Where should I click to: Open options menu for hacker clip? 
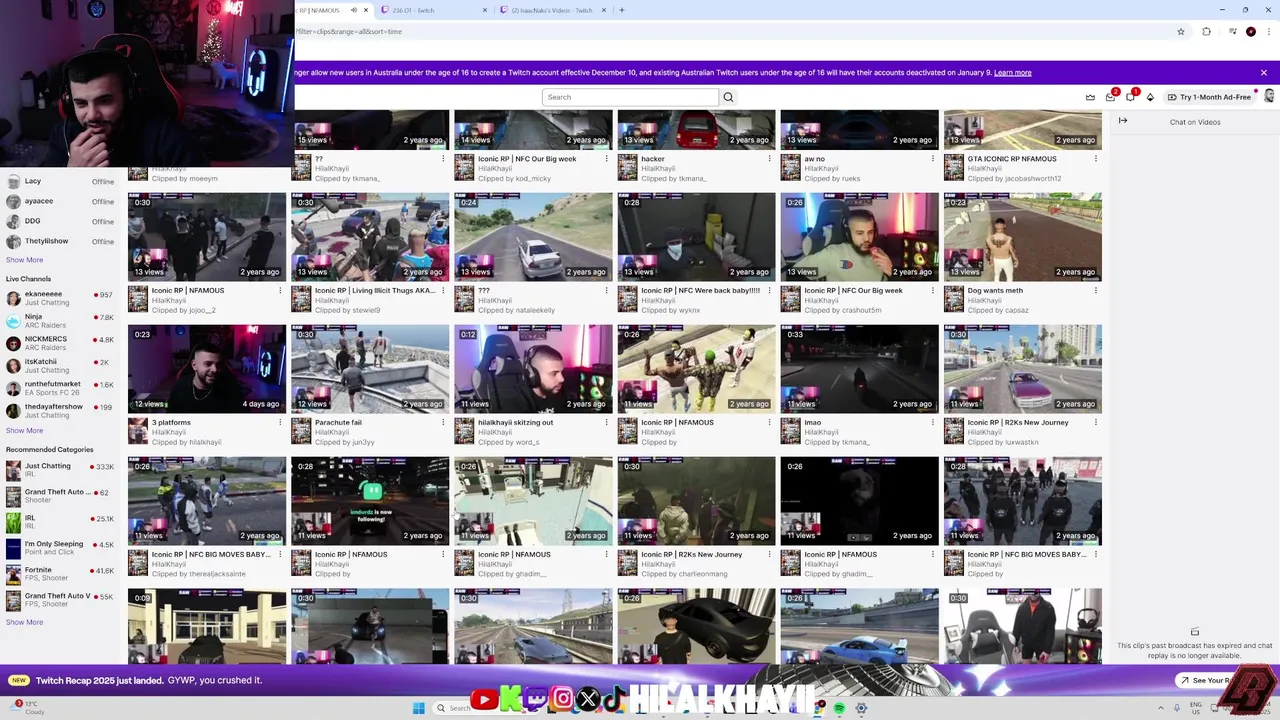point(769,159)
